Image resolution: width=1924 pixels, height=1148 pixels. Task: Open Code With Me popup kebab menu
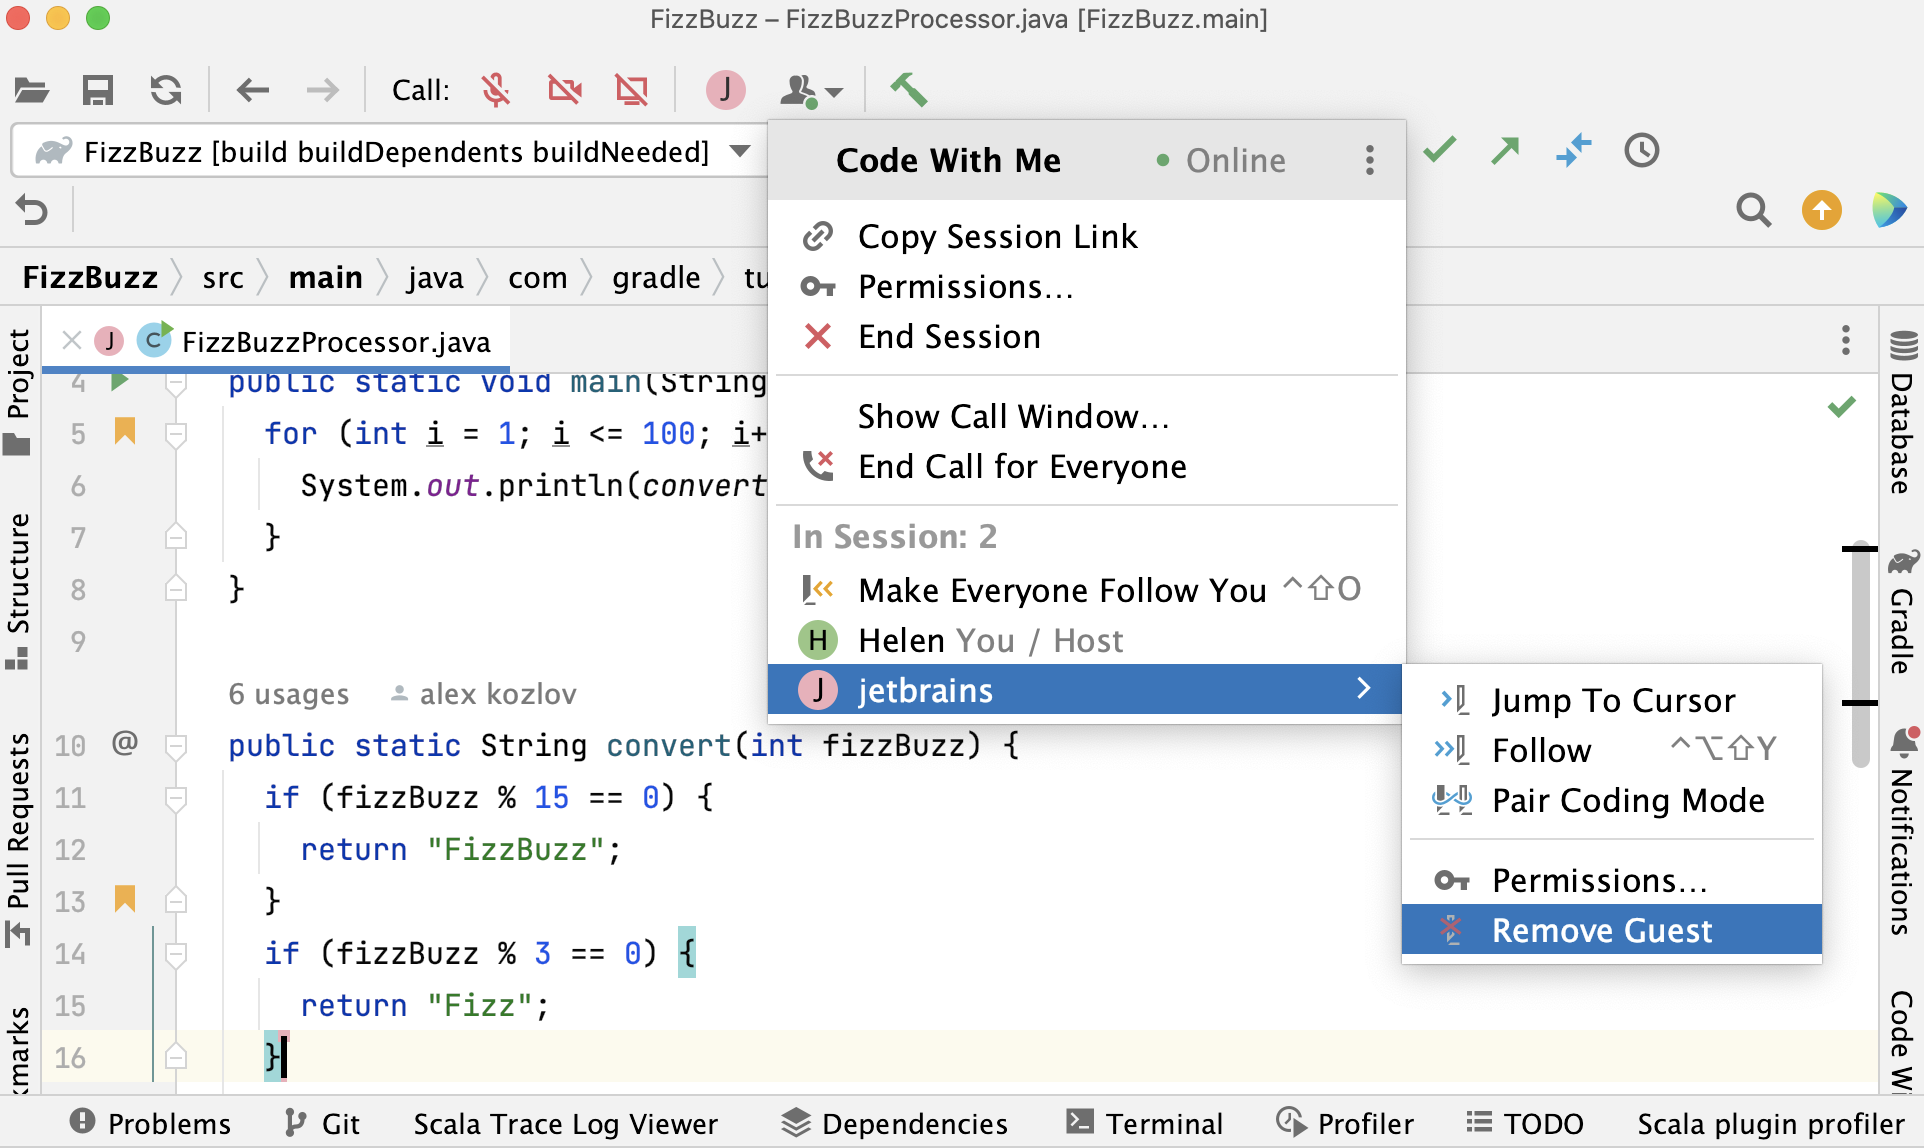(1370, 160)
